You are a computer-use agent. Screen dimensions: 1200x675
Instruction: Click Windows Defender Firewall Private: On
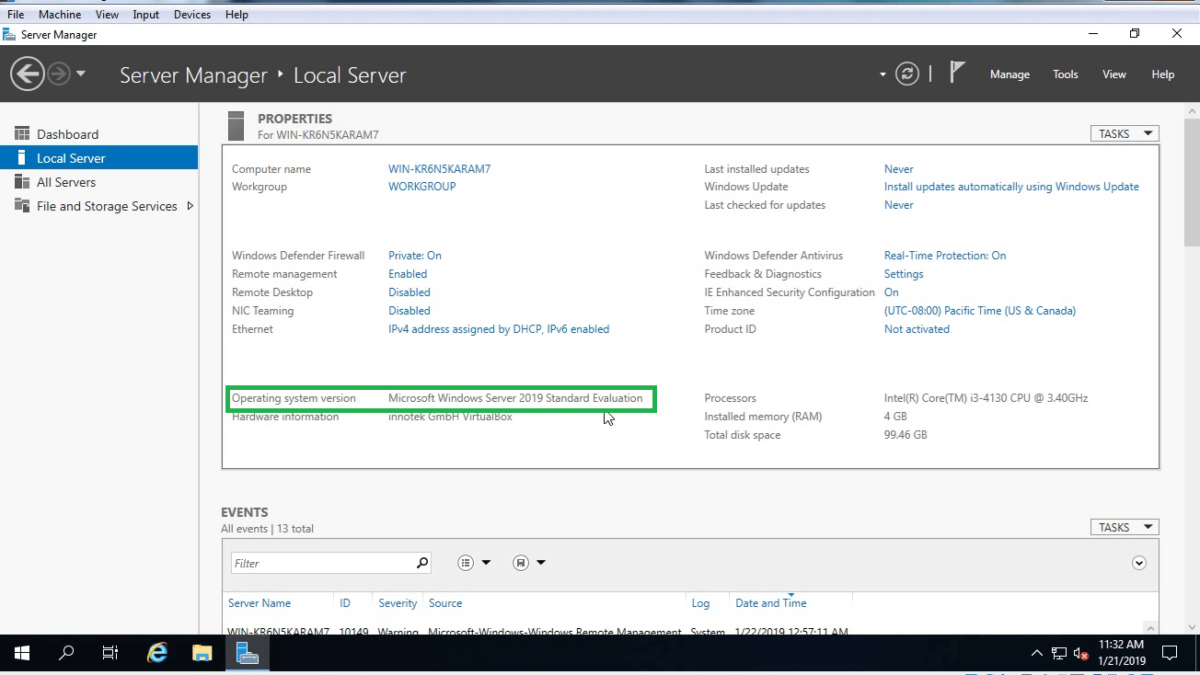tap(415, 256)
